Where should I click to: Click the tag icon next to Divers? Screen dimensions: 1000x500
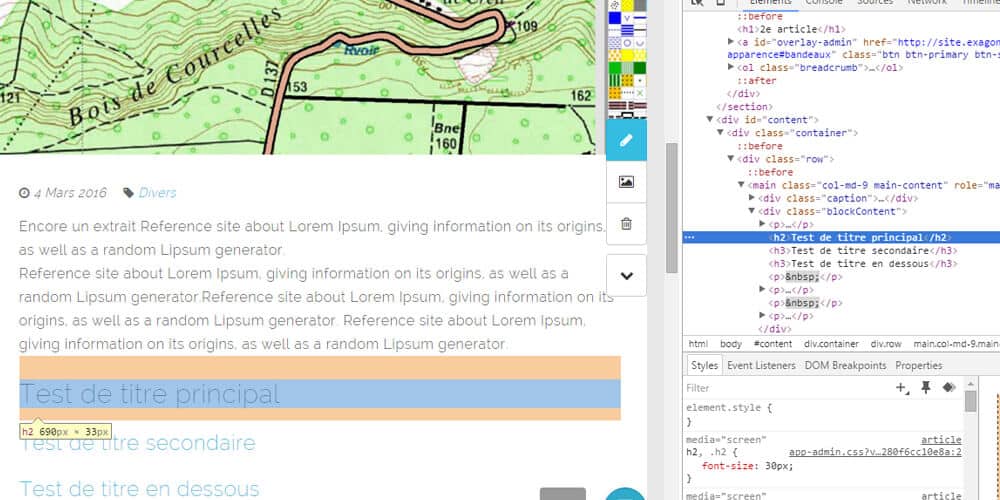[128, 193]
